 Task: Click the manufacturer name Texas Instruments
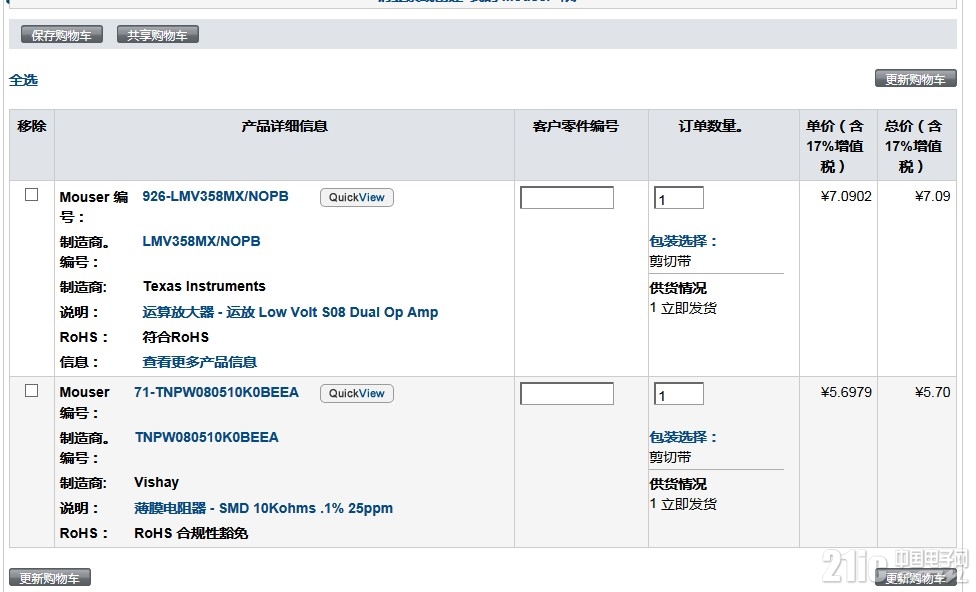coord(204,286)
